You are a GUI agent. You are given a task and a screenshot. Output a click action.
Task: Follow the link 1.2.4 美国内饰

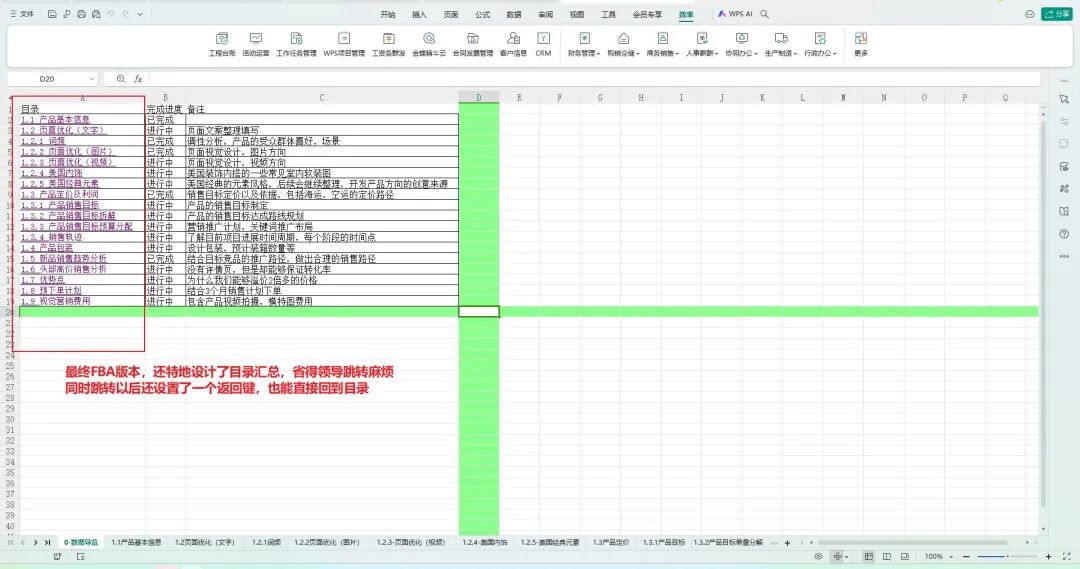click(x=52, y=174)
